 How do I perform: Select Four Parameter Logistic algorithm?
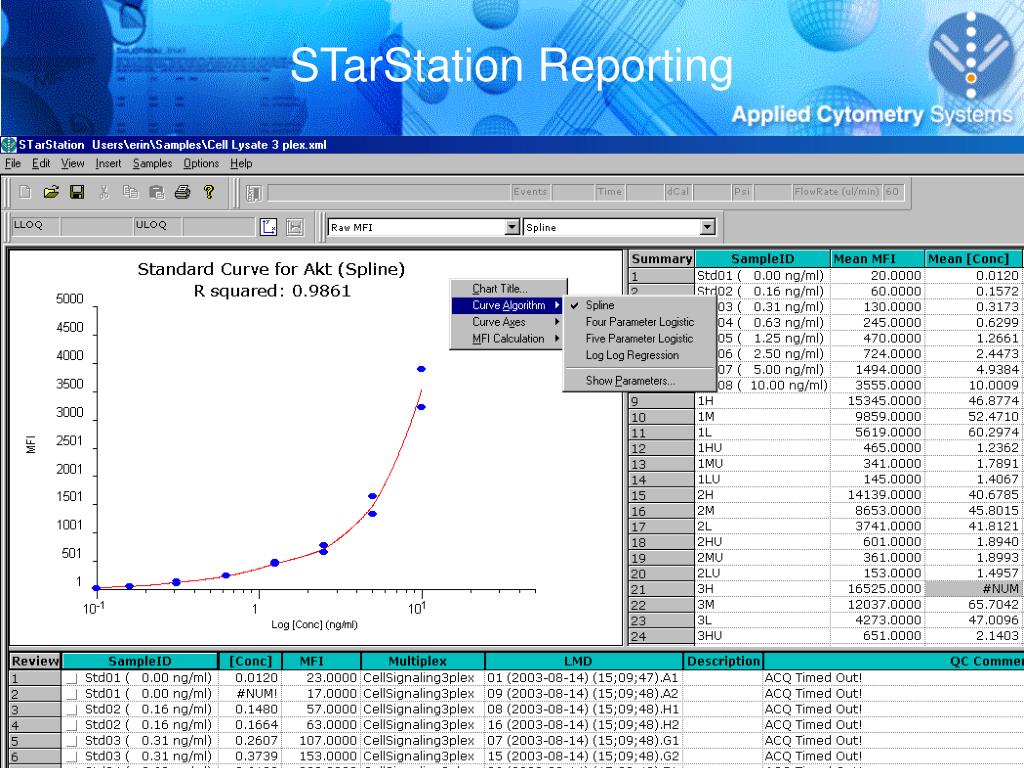[x=639, y=322]
